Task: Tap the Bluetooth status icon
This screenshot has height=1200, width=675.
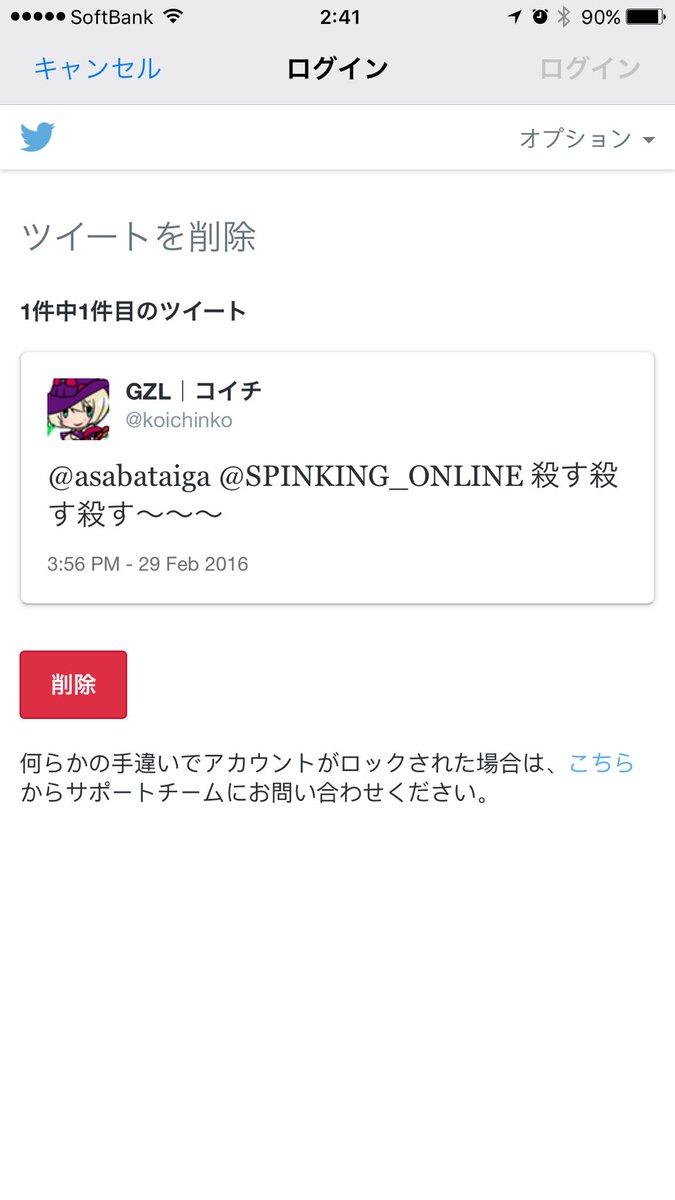Action: (563, 17)
